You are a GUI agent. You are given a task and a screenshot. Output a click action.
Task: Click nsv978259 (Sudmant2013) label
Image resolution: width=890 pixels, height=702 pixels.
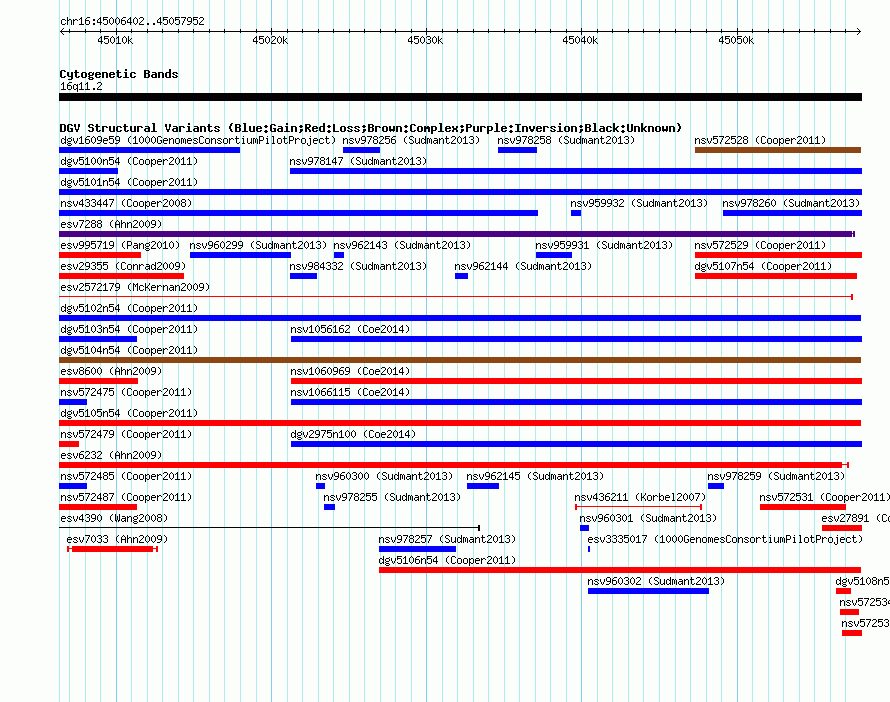click(x=776, y=476)
